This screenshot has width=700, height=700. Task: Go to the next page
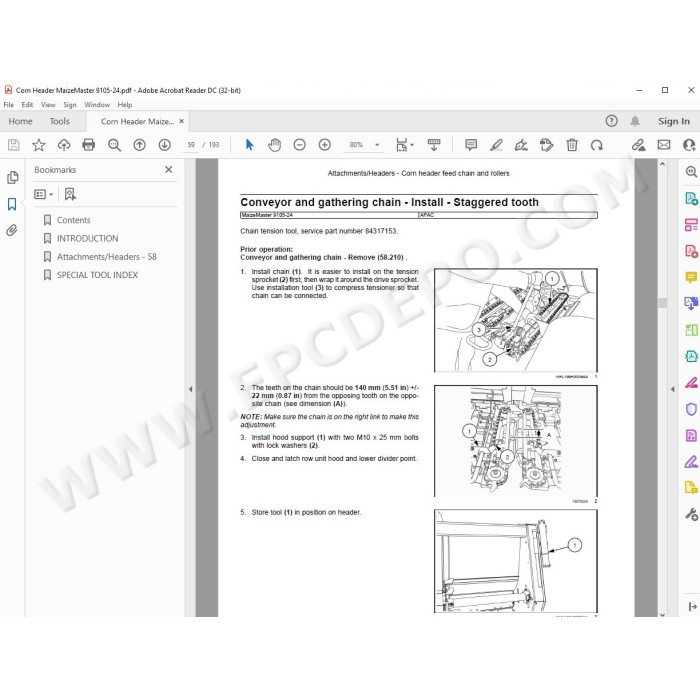pyautogui.click(x=165, y=145)
